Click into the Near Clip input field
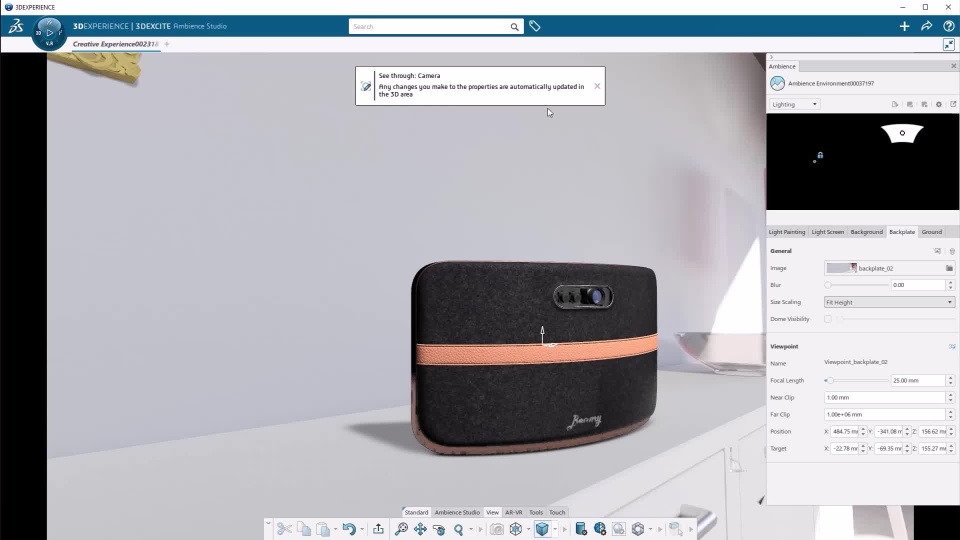The height and width of the screenshot is (540, 960). [x=883, y=398]
